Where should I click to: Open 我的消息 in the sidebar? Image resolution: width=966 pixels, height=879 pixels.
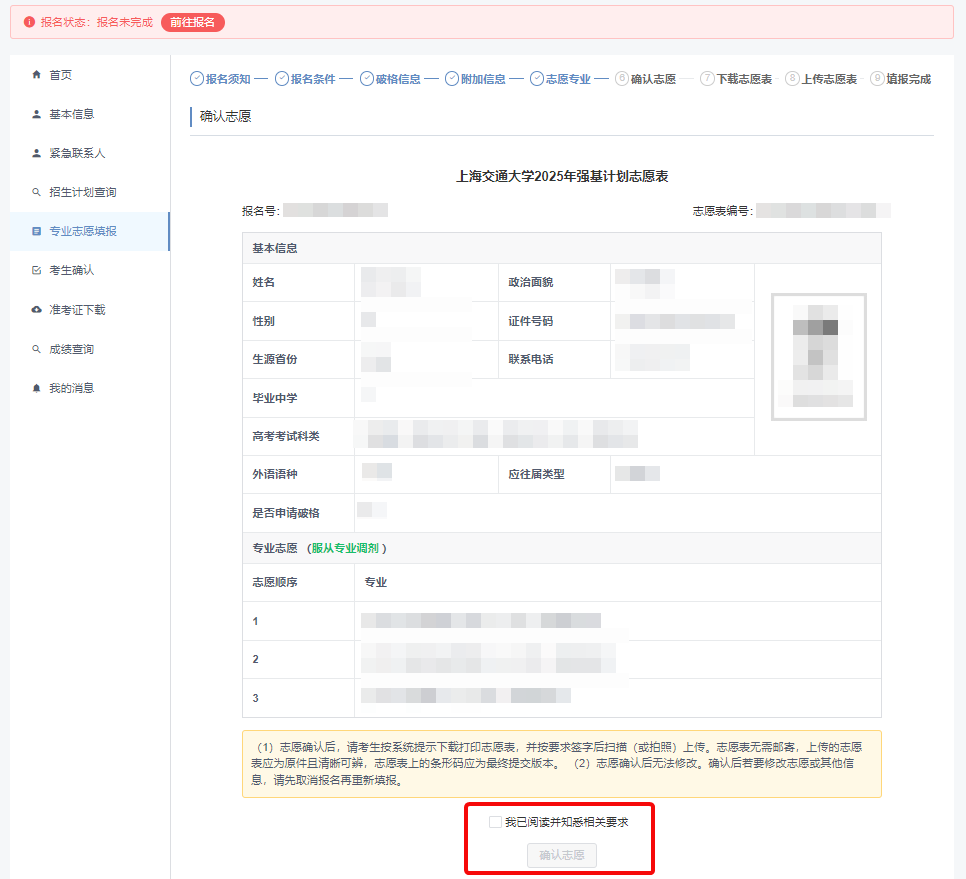point(89,388)
